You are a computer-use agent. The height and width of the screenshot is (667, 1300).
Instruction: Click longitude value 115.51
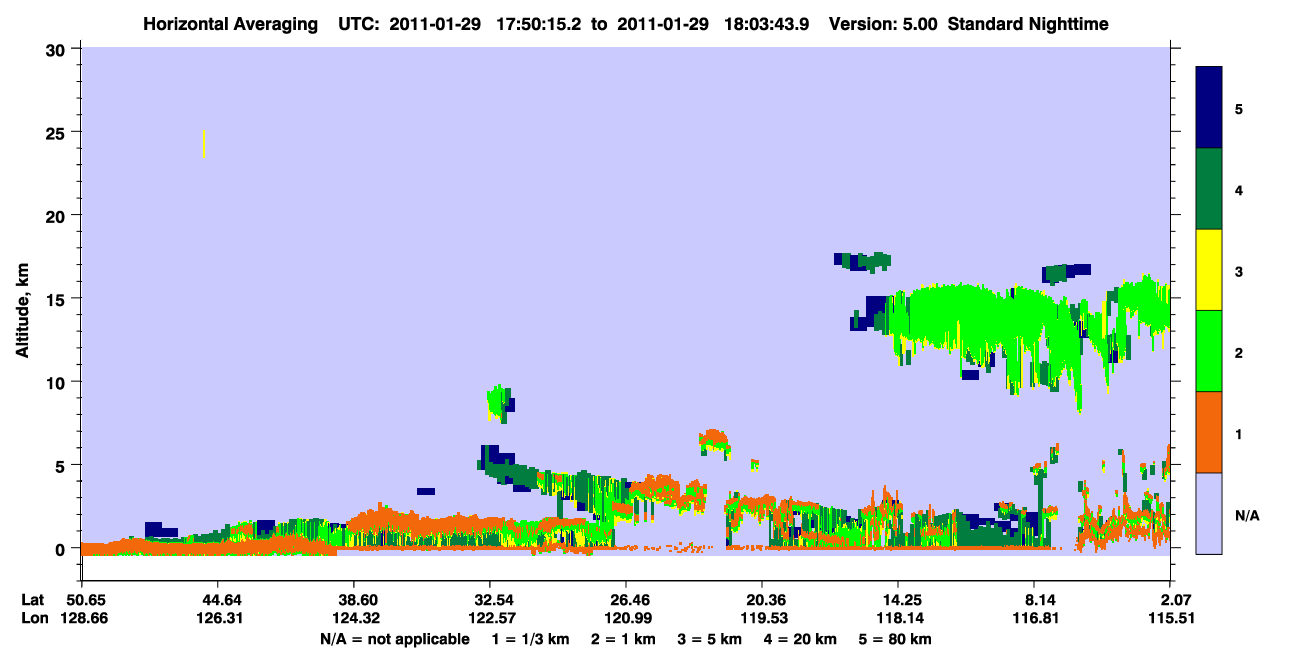(x=1171, y=619)
